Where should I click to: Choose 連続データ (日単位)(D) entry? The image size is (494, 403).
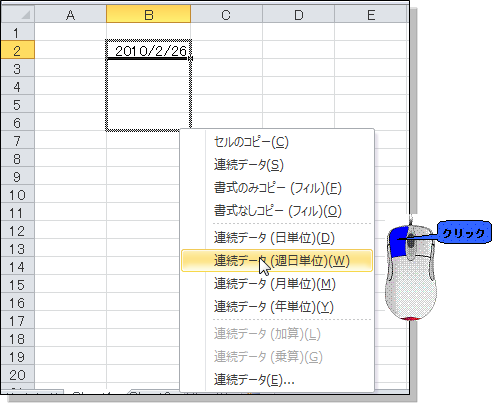click(277, 238)
